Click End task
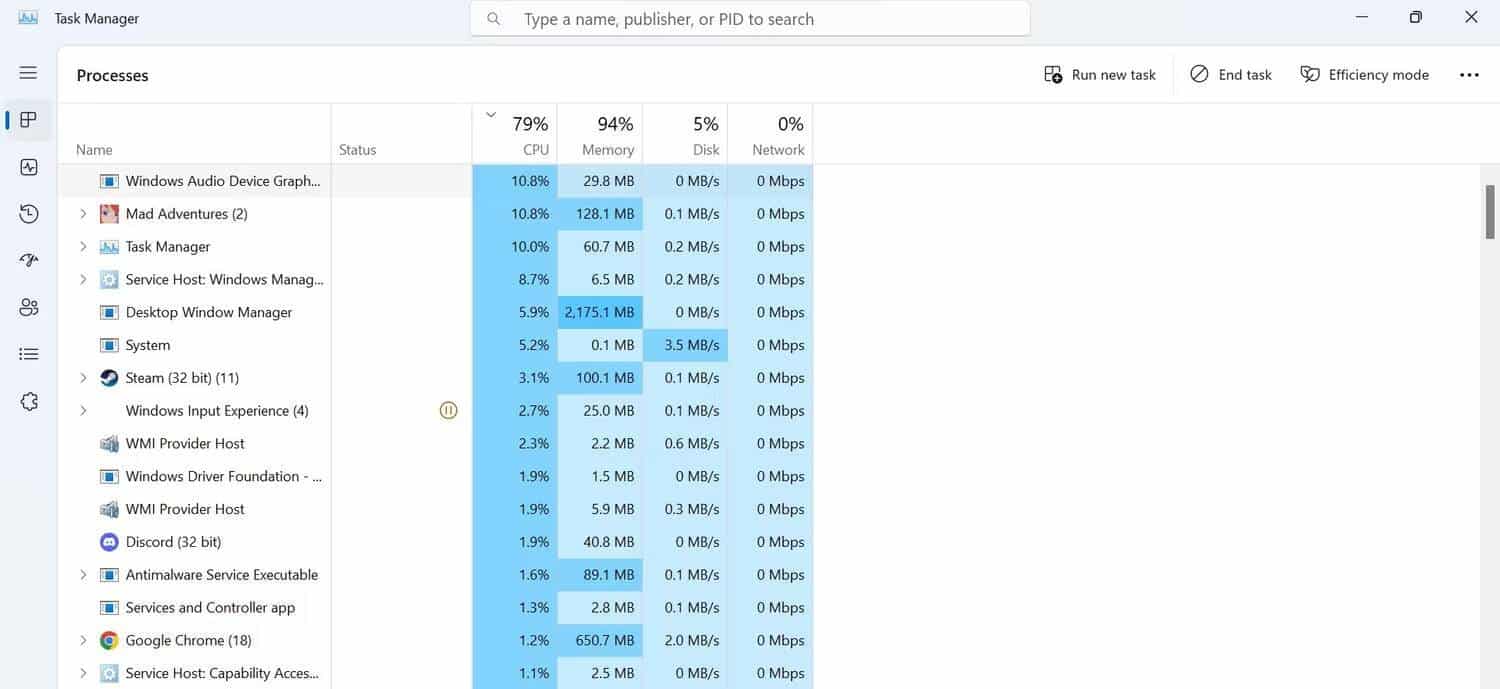1500x689 pixels. [x=1230, y=74]
